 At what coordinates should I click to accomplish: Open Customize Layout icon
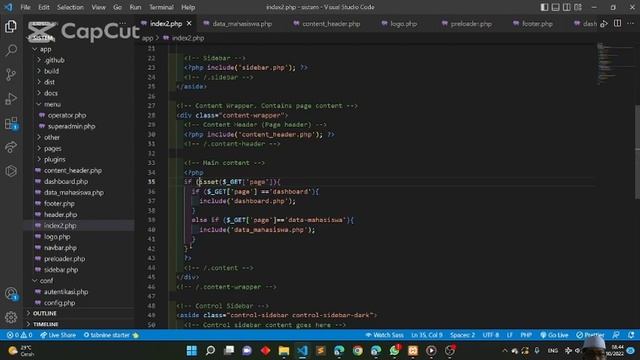[x=578, y=7]
